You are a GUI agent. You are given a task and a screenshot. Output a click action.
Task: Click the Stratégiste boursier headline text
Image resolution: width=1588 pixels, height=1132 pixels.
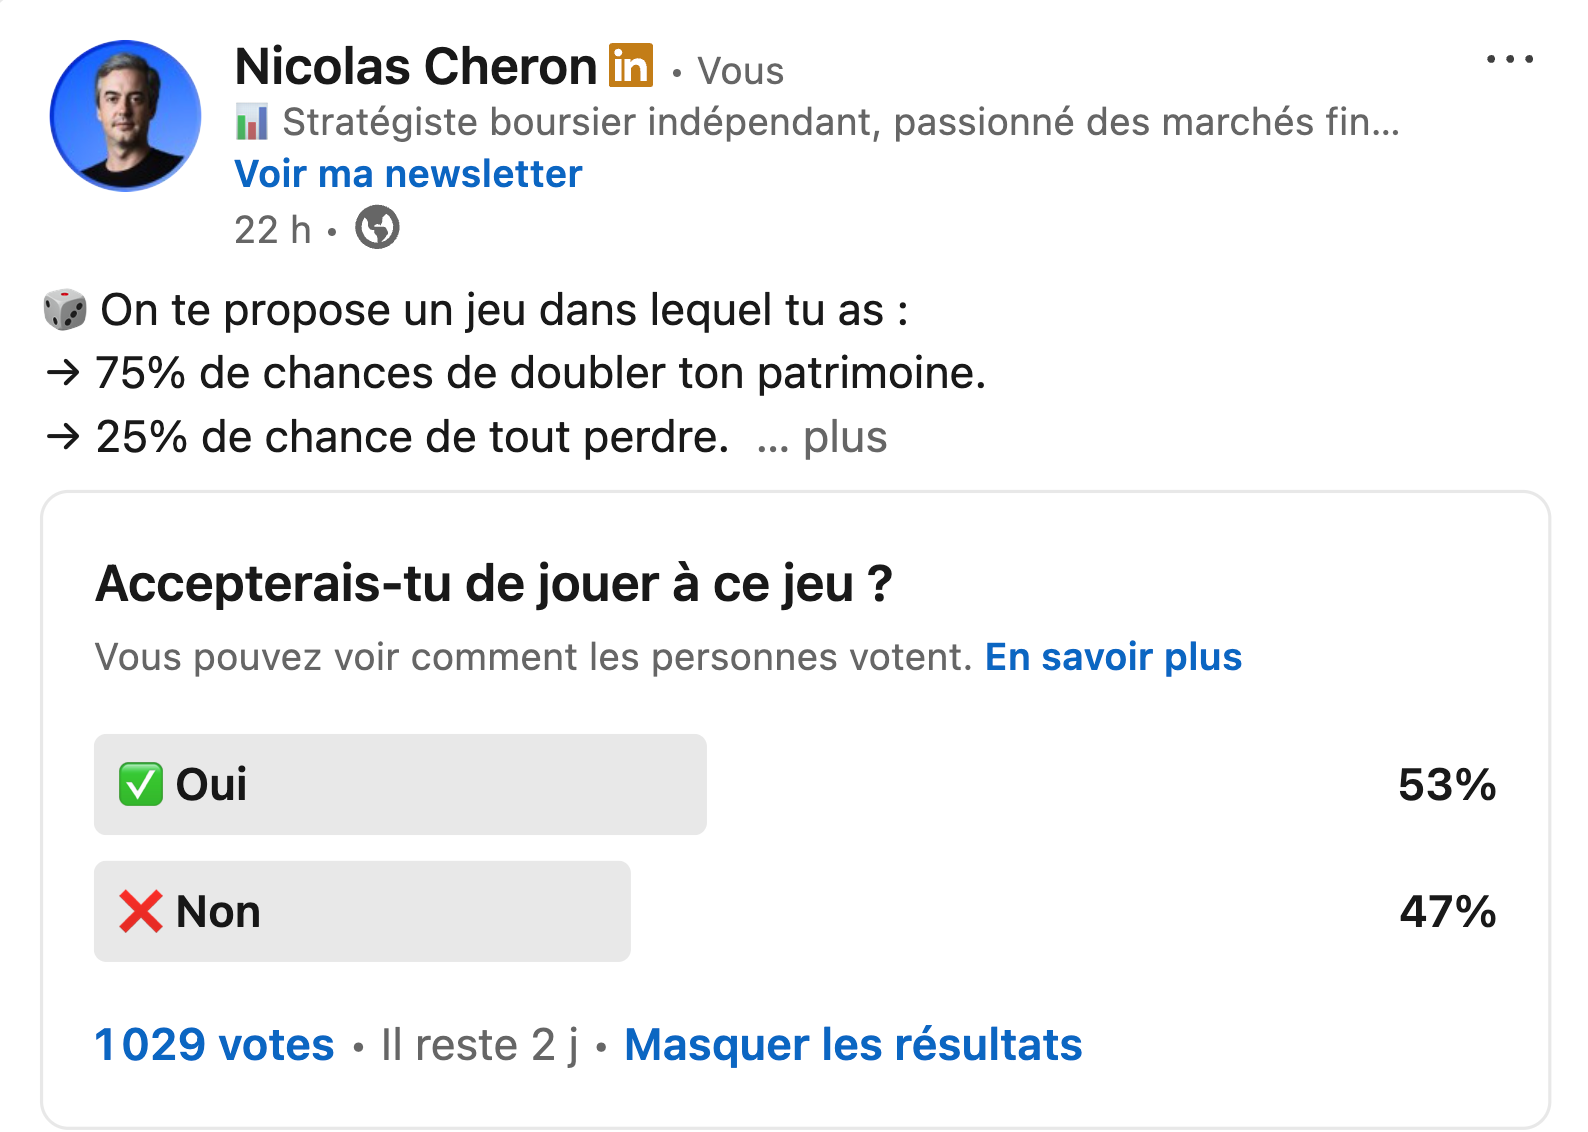(x=840, y=122)
